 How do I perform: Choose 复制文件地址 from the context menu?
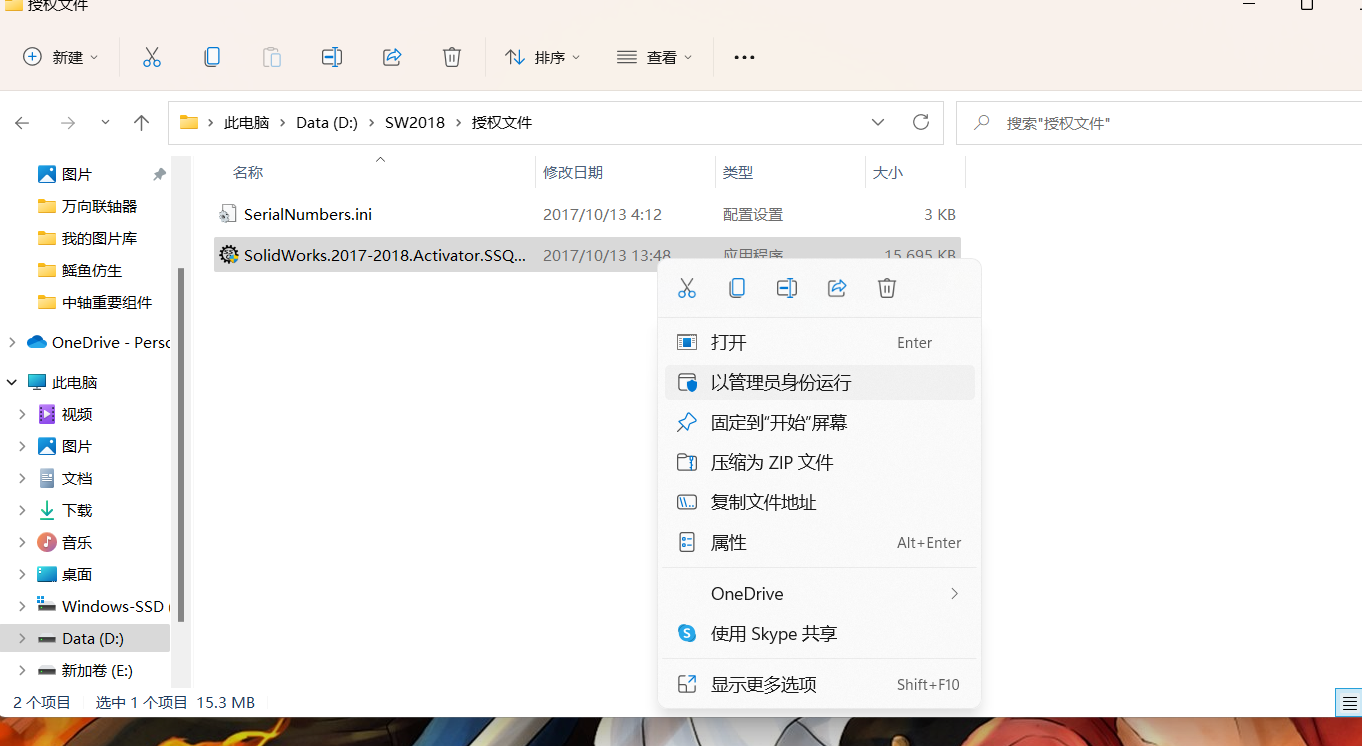tap(819, 503)
